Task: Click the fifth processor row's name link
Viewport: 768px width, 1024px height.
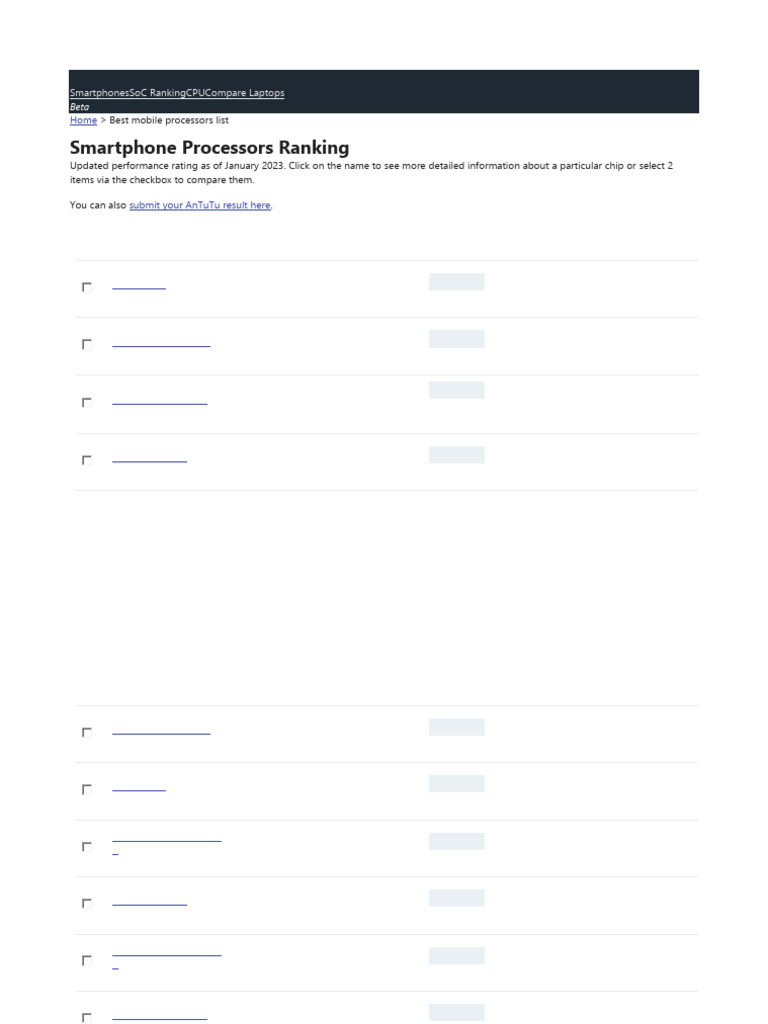Action: [x=161, y=733]
